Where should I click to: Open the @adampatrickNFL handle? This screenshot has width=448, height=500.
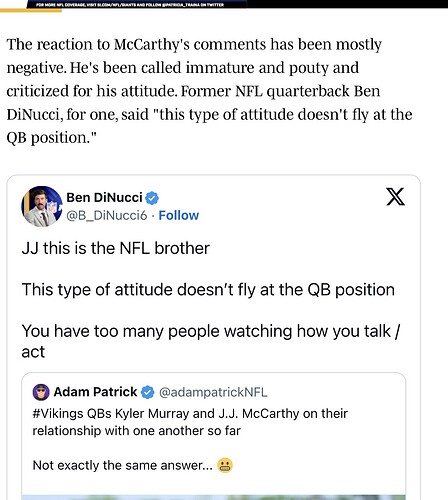tap(213, 392)
